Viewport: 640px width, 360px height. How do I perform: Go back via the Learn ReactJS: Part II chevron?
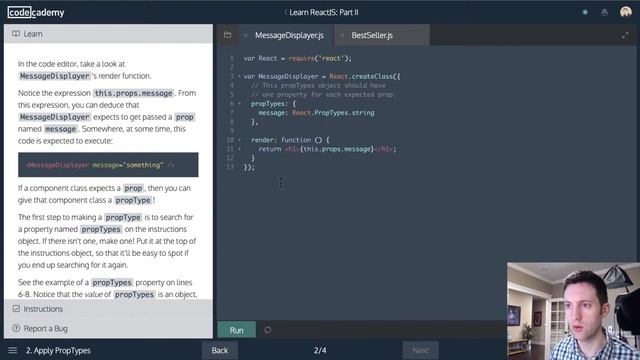click(285, 12)
